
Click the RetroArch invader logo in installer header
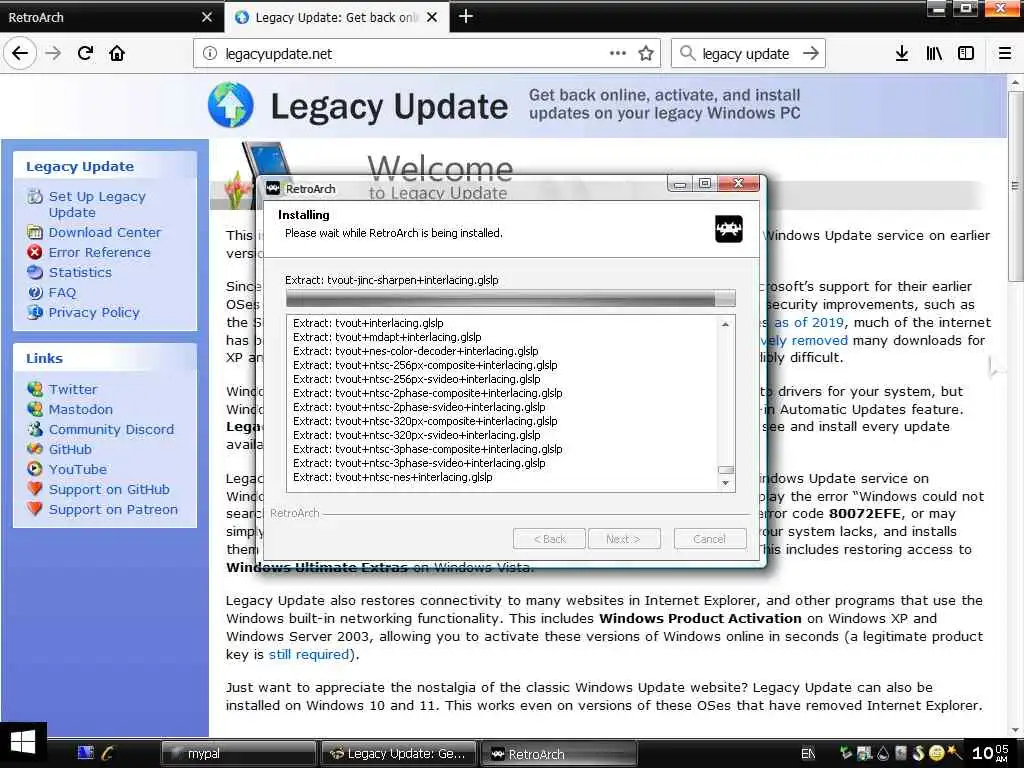pyautogui.click(x=729, y=229)
